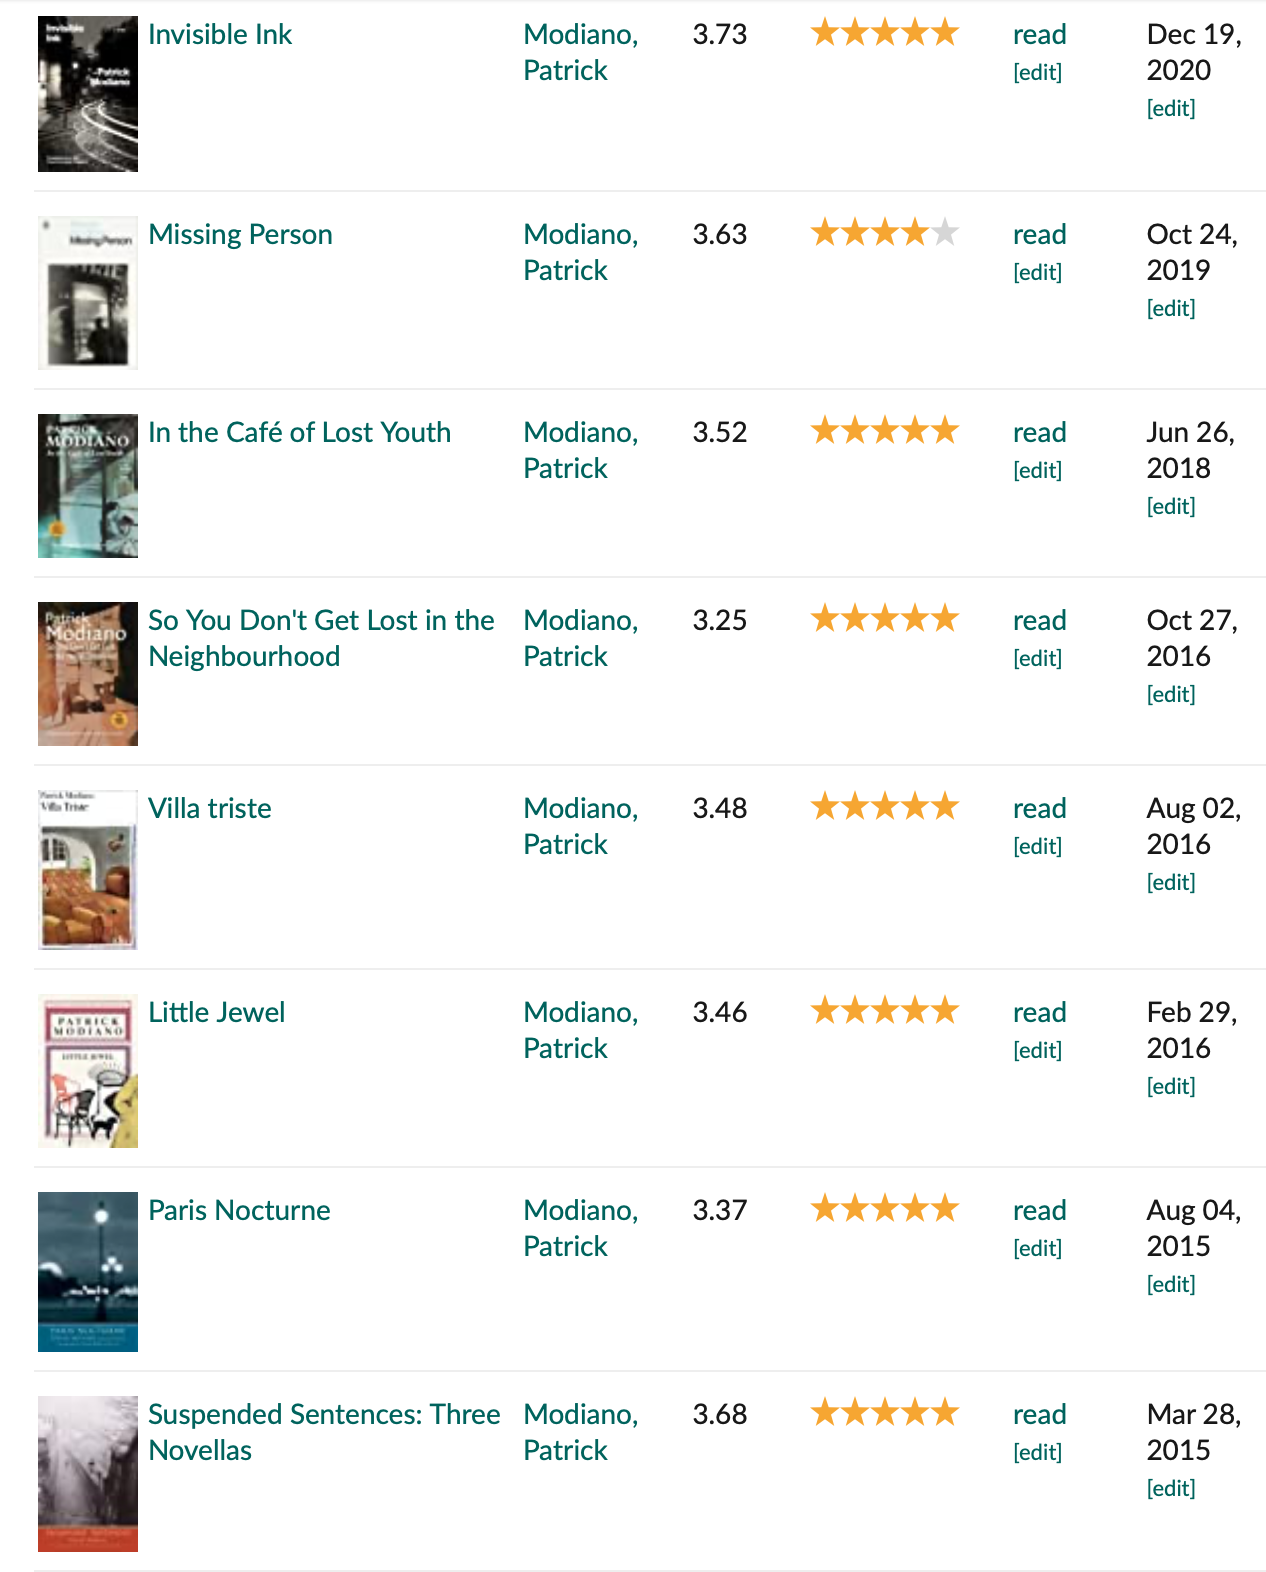
Task: Open the Villa triste title link
Action: pos(210,808)
